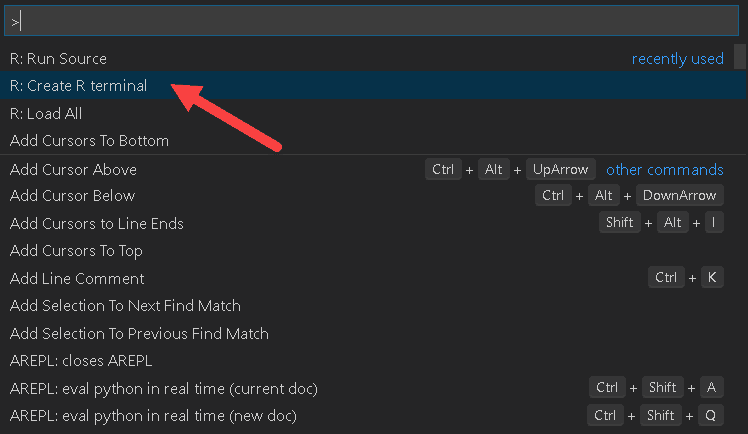The width and height of the screenshot is (748, 434).
Task: Select AREPL eval python (current doc)
Action: pos(163,388)
